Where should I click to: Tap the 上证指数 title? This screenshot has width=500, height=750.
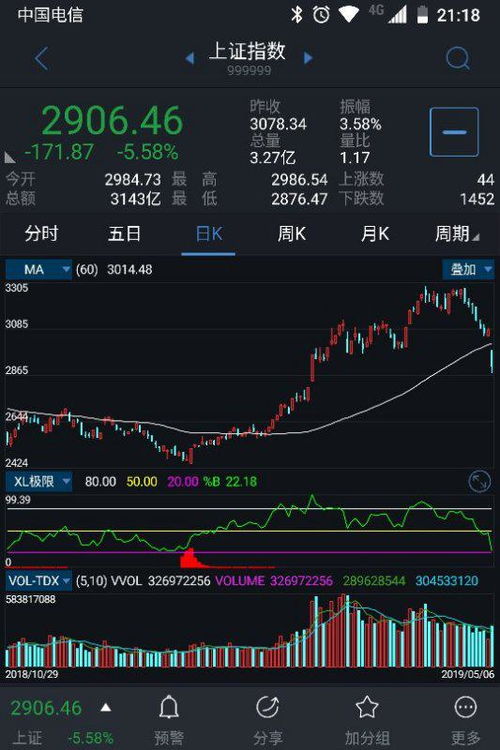coord(247,51)
